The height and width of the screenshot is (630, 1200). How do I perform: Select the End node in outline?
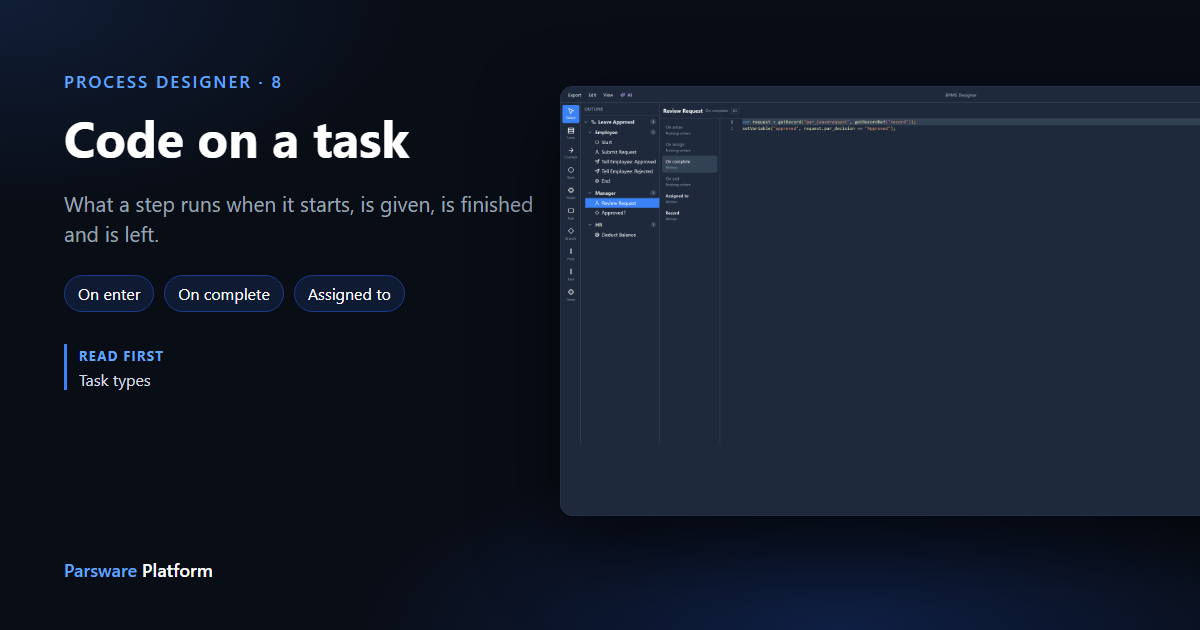coord(620,181)
